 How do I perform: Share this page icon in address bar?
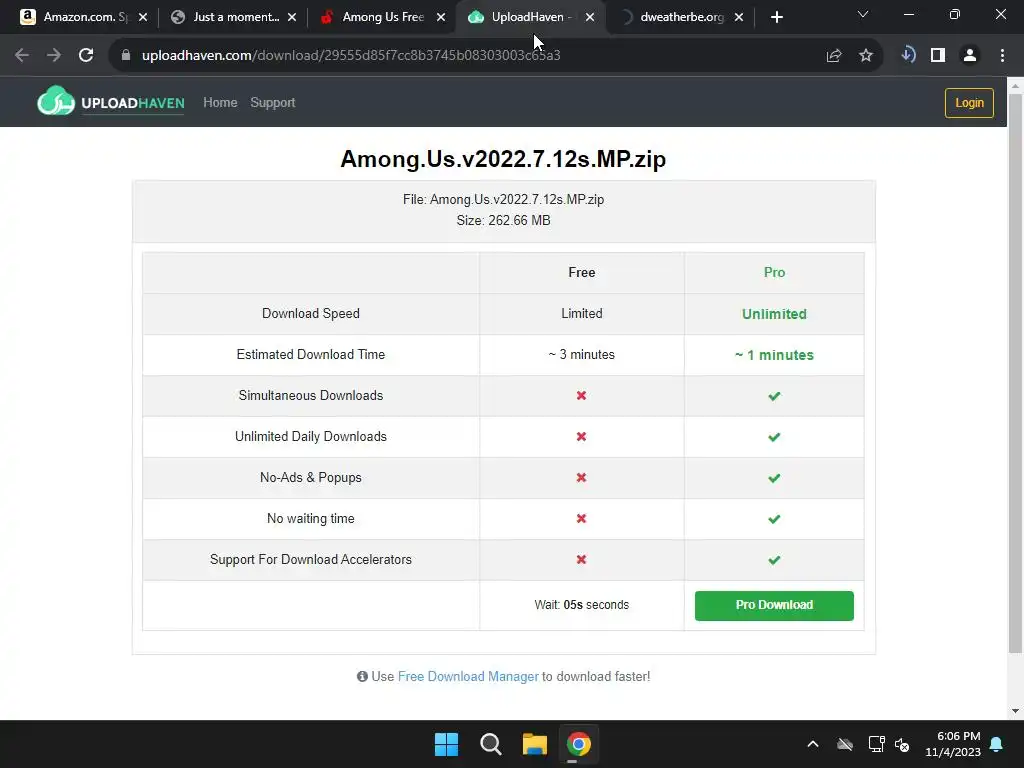(834, 56)
